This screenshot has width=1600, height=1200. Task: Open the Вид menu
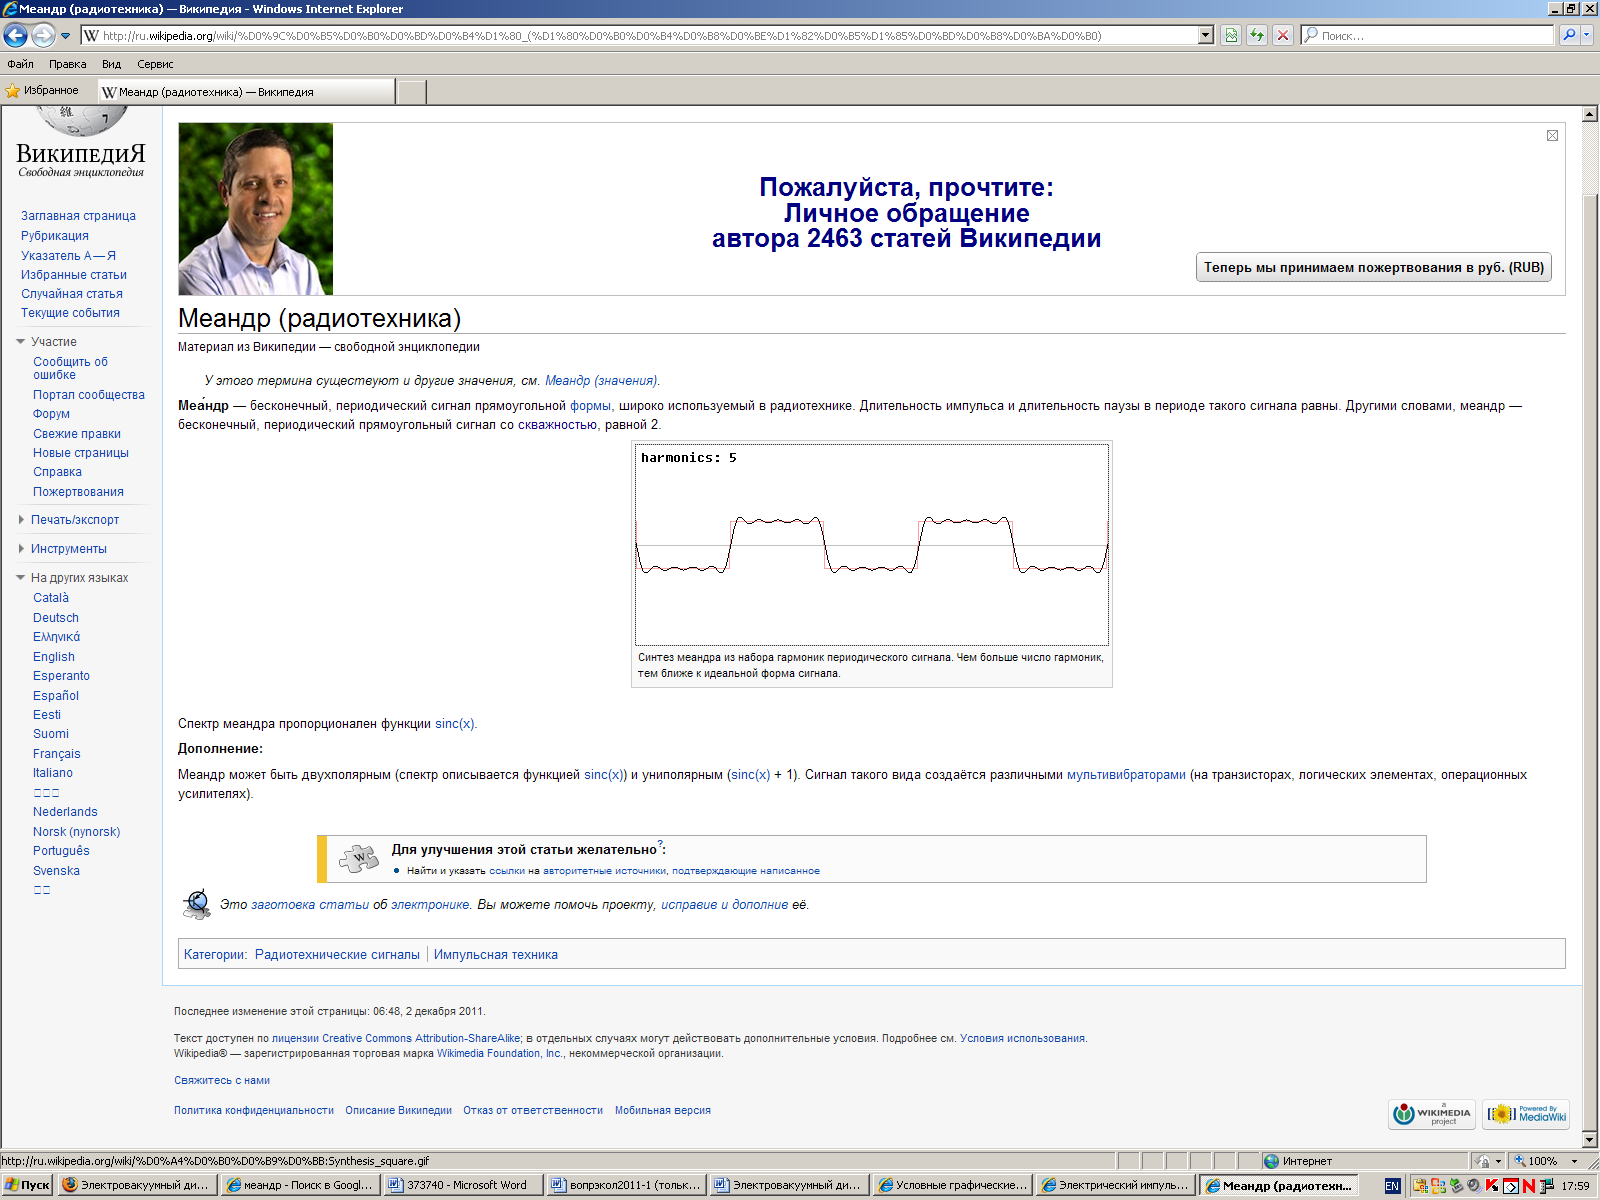[x=111, y=64]
